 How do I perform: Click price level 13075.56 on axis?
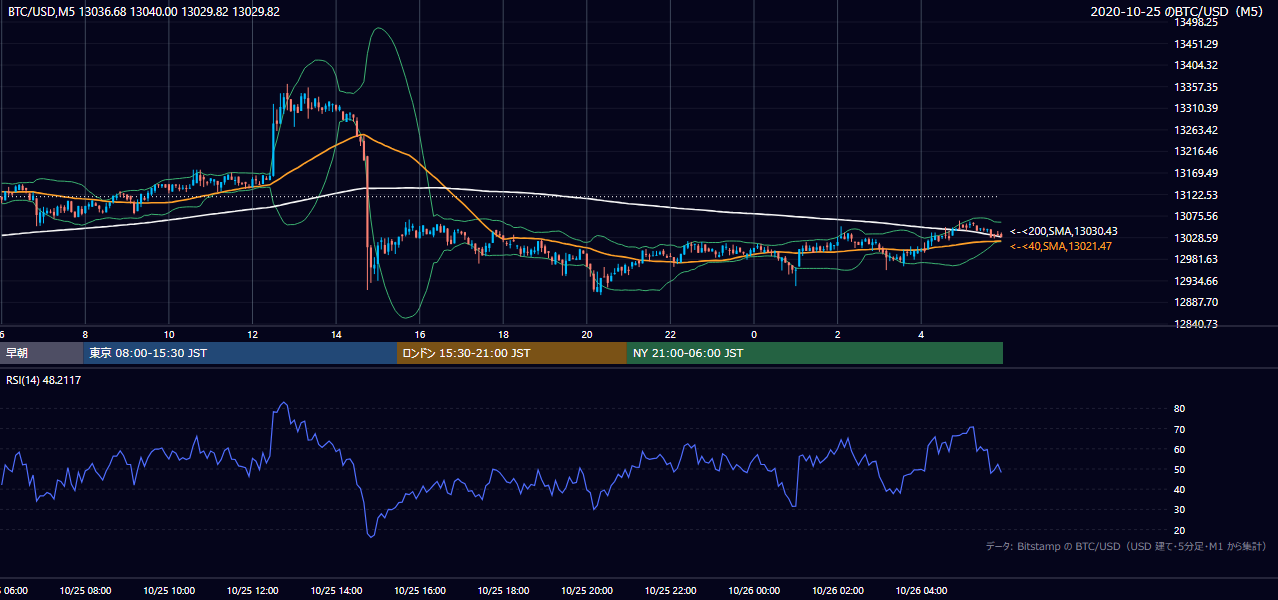(1196, 216)
